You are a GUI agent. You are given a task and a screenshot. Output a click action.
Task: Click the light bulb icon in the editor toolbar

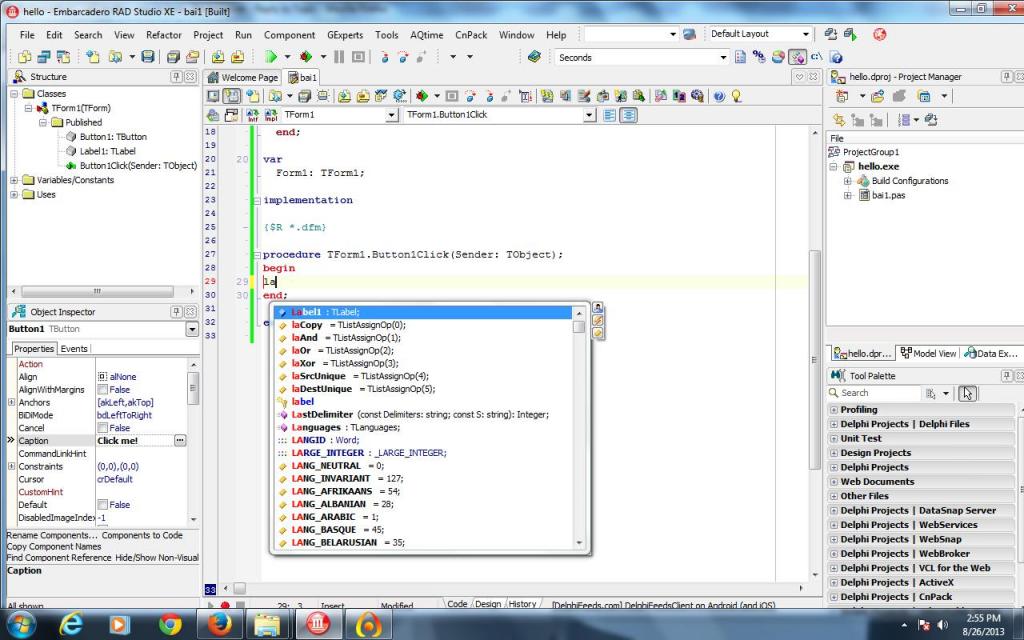[x=736, y=96]
